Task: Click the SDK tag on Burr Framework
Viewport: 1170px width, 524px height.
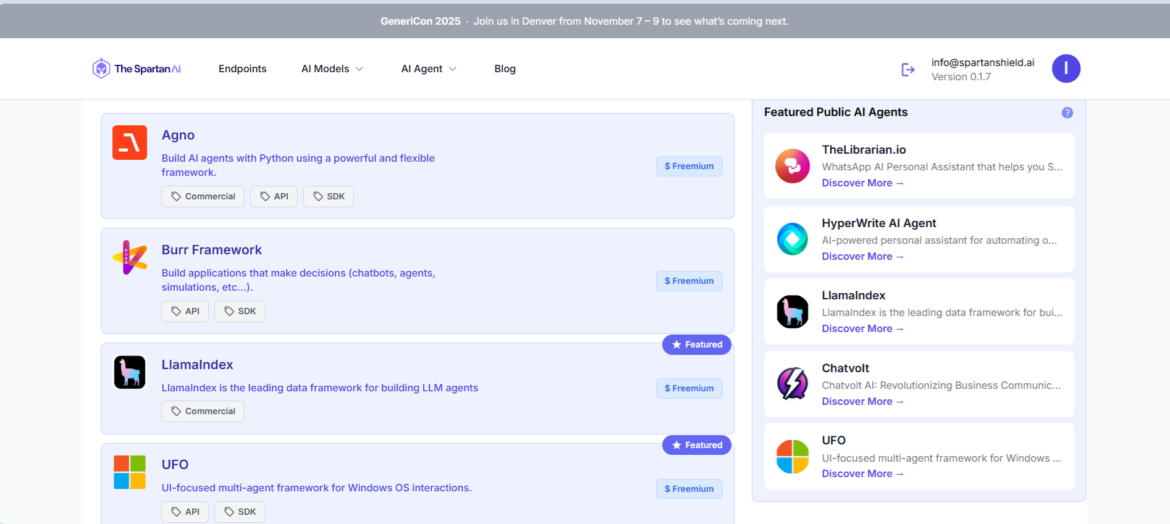Action: pos(240,312)
